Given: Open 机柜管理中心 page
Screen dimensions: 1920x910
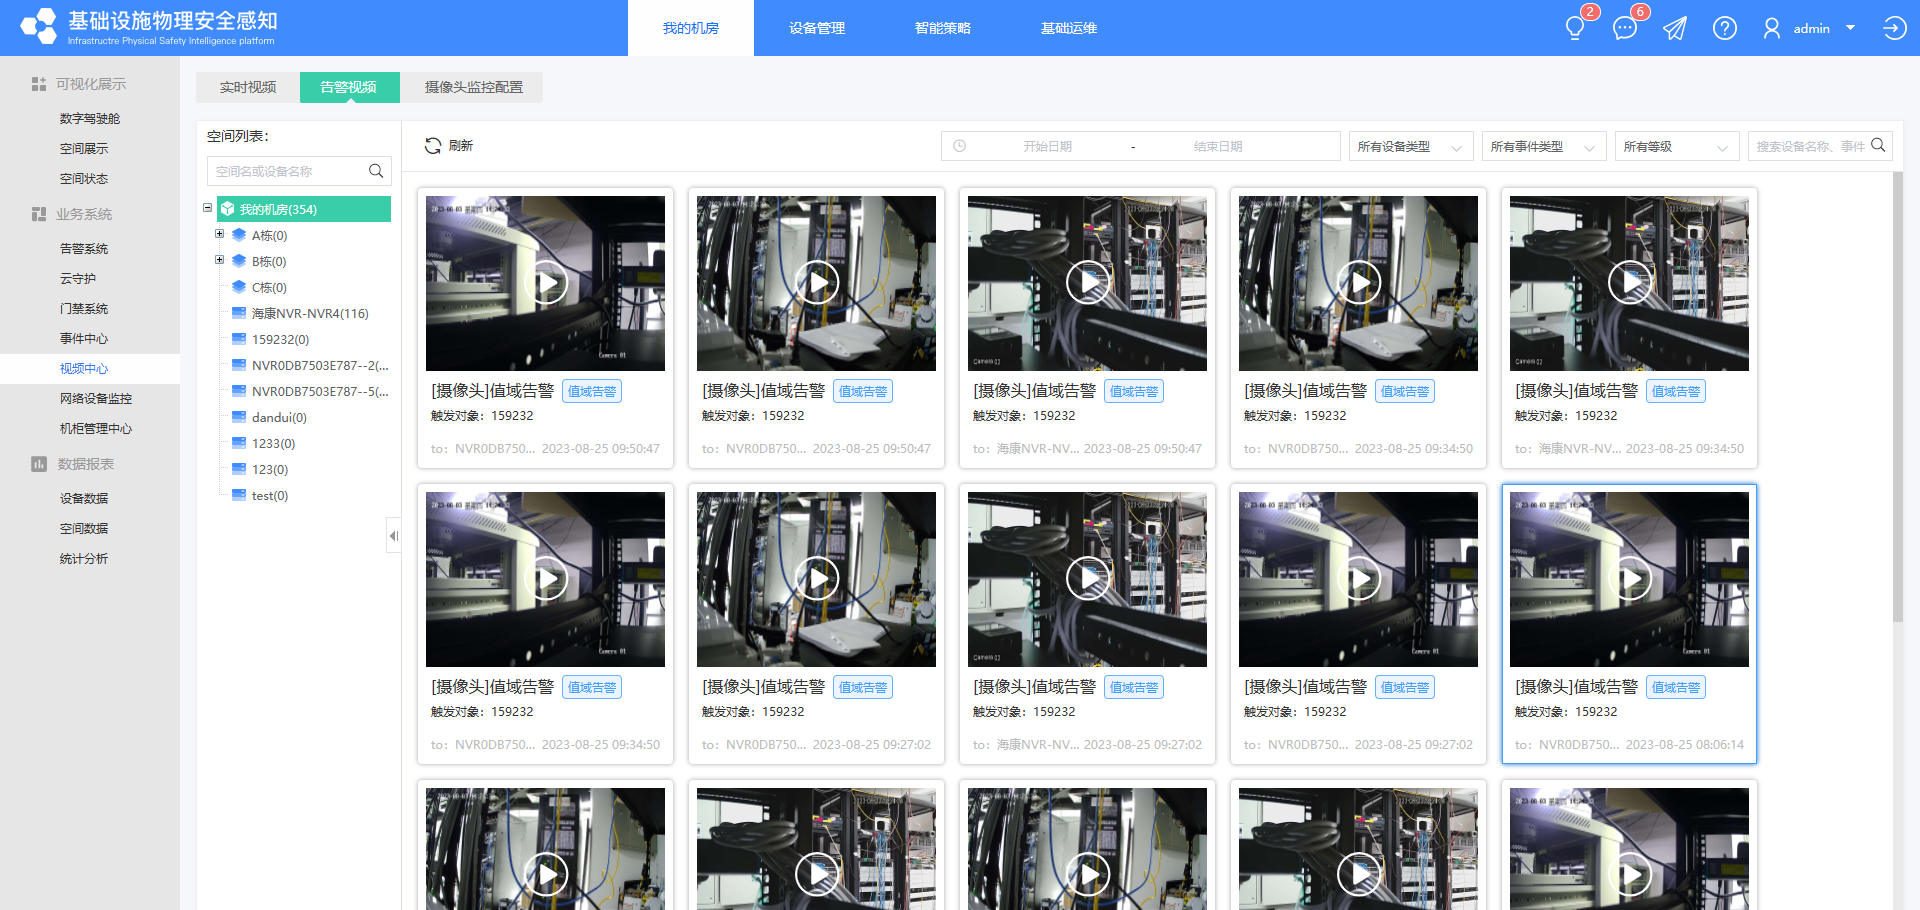Looking at the screenshot, I should pos(96,428).
